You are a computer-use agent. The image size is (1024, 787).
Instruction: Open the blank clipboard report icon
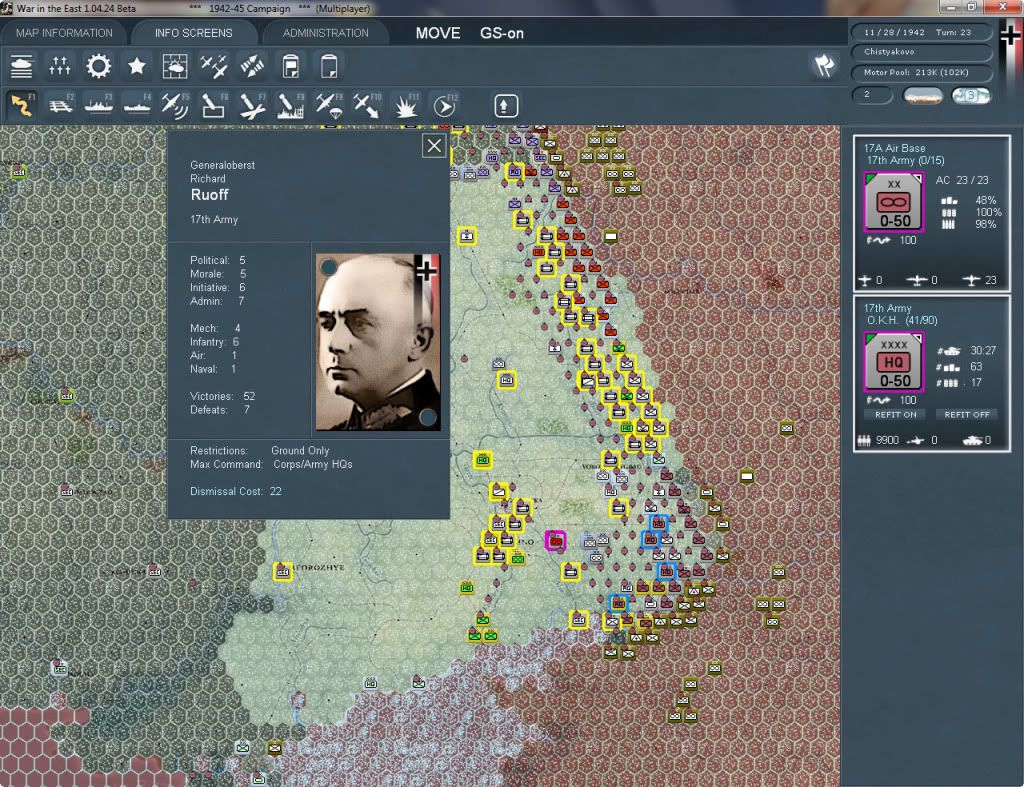[329, 66]
